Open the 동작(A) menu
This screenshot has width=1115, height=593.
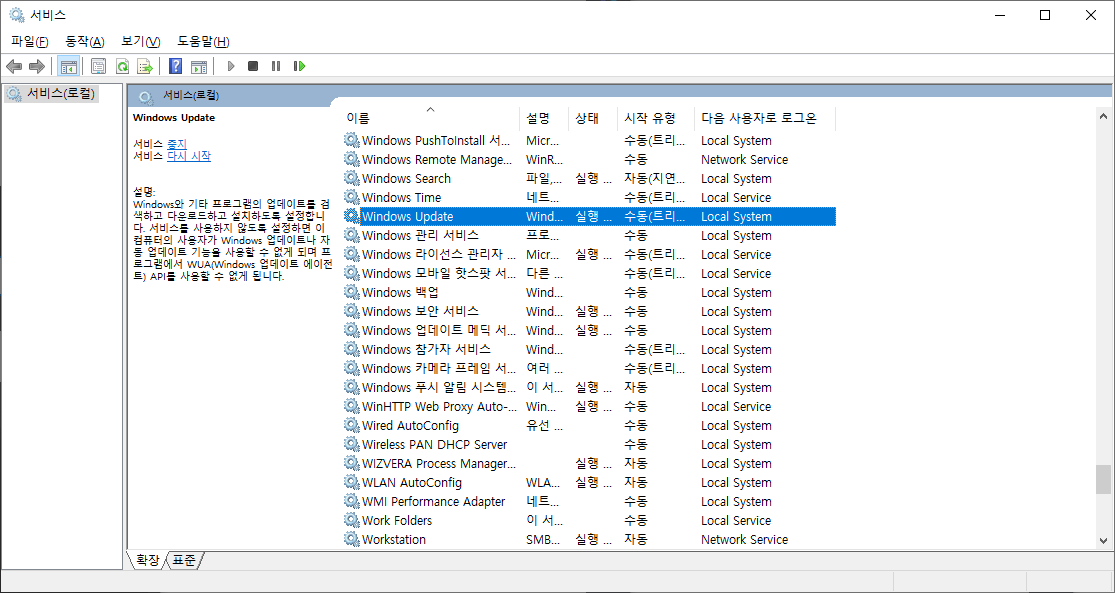click(x=85, y=41)
